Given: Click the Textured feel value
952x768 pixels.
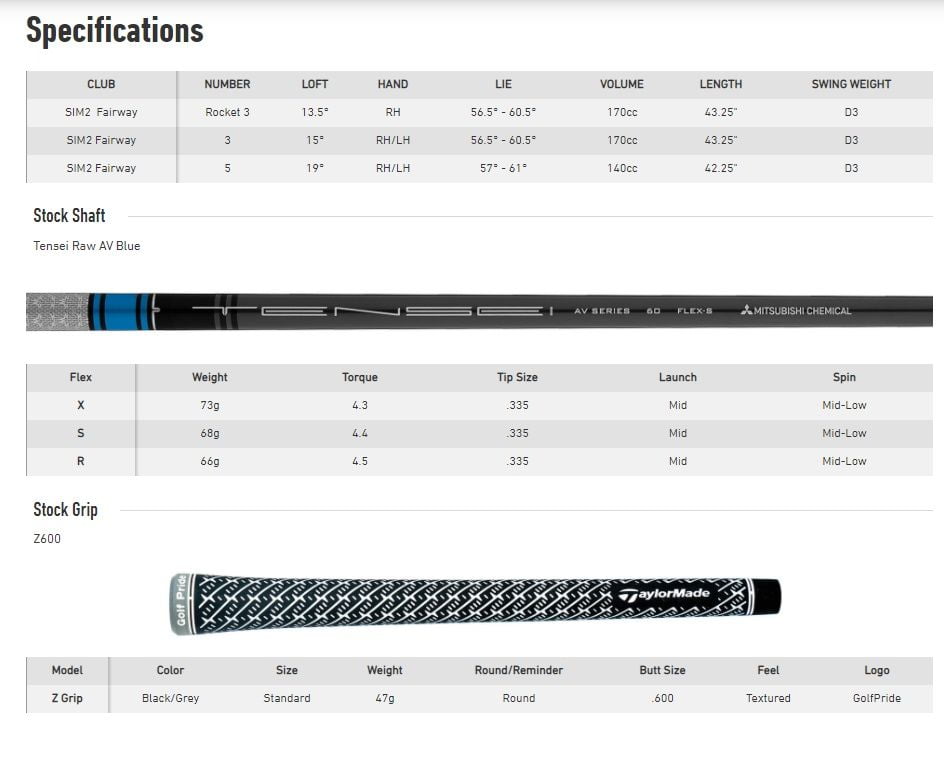Looking at the screenshot, I should pyautogui.click(x=768, y=698).
